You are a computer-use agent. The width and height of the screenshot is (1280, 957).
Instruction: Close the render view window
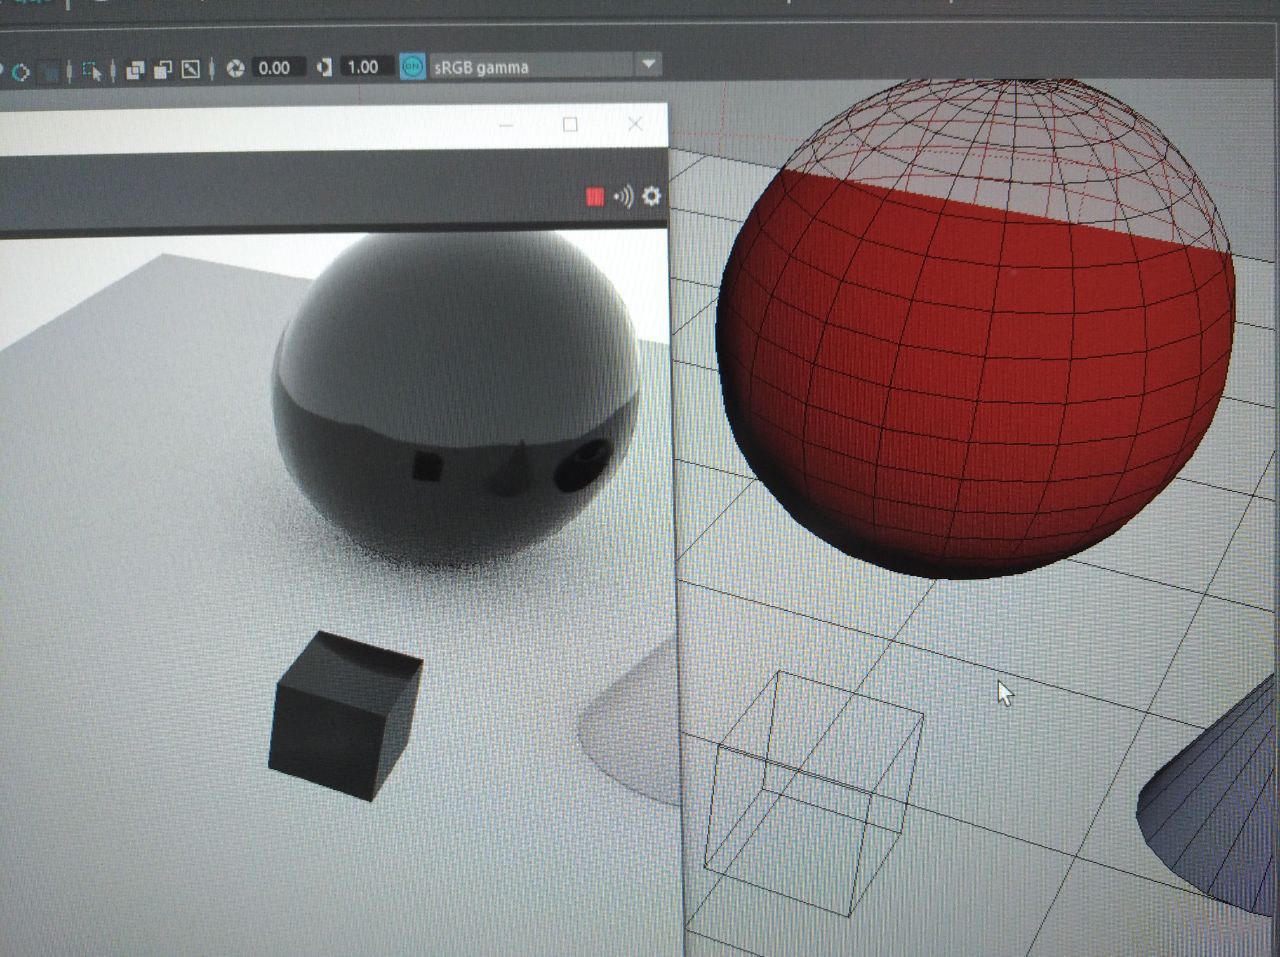(x=635, y=123)
